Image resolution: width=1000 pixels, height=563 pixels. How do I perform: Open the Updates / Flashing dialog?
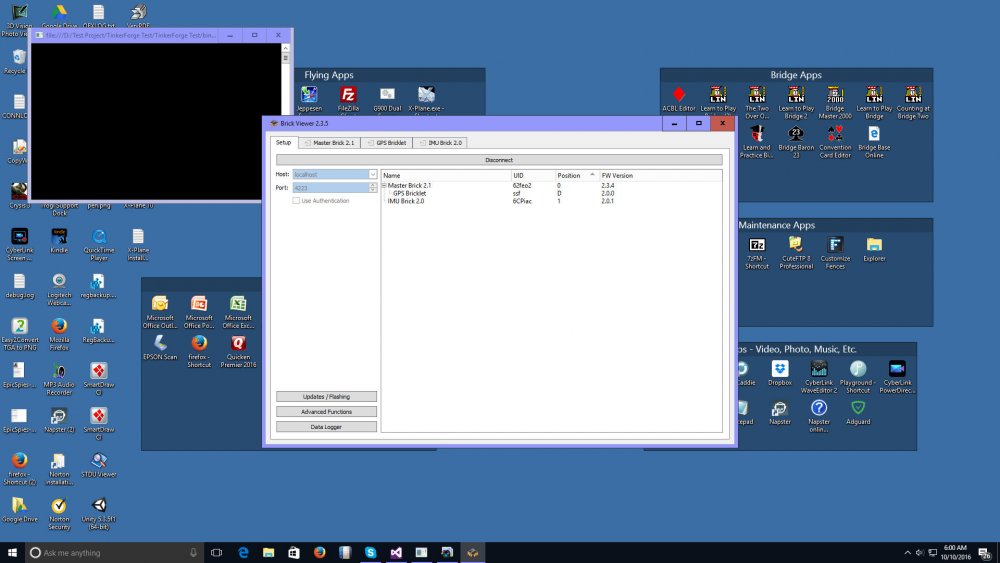(x=326, y=397)
